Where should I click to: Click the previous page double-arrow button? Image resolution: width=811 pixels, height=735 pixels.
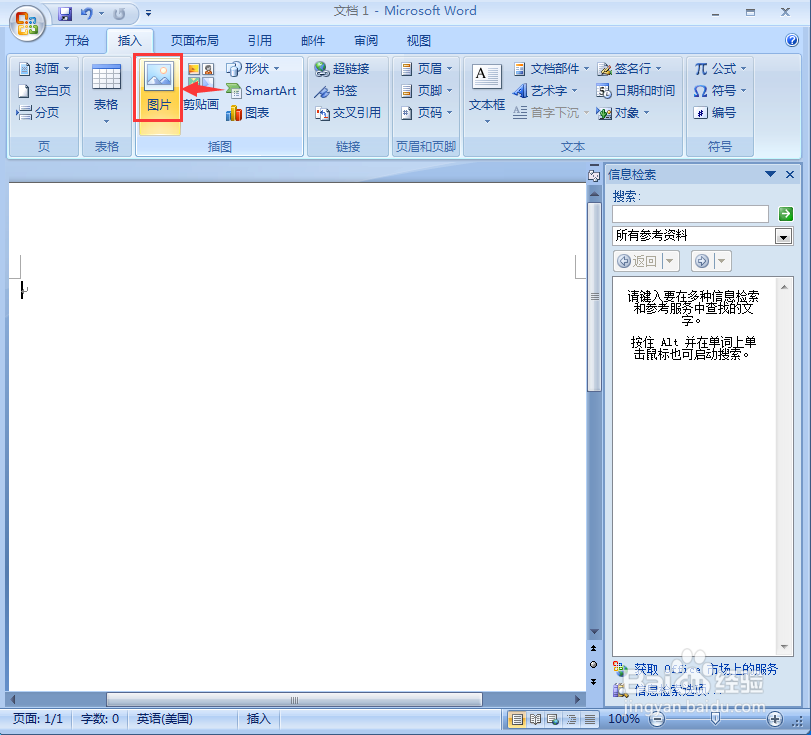tap(593, 648)
